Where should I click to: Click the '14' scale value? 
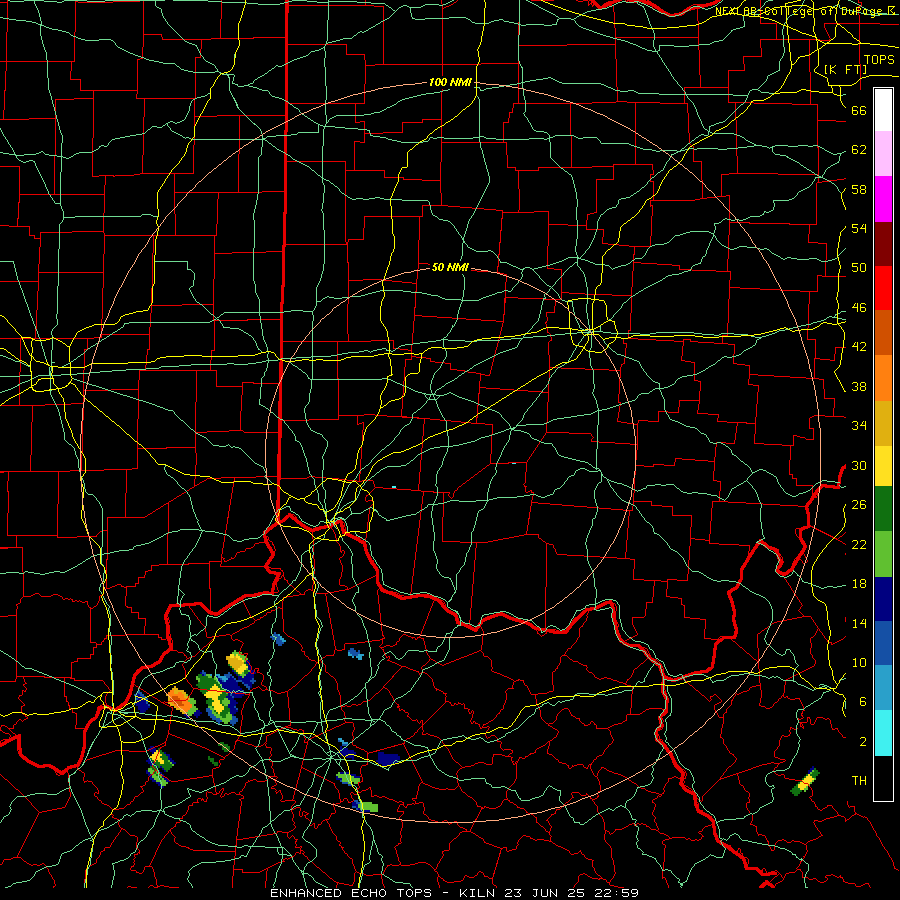pos(859,623)
